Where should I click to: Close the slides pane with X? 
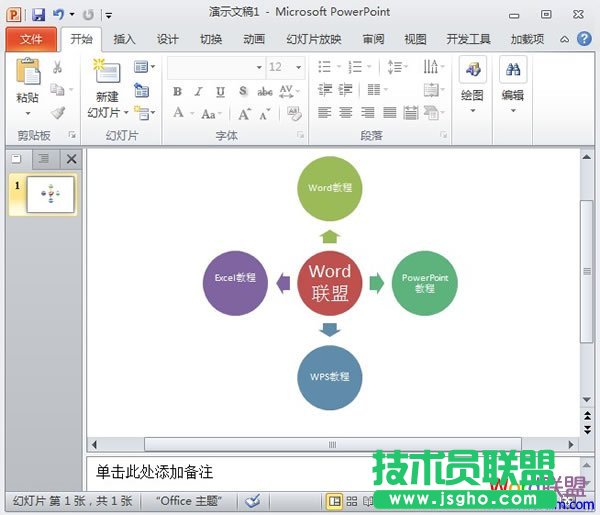coord(71,159)
